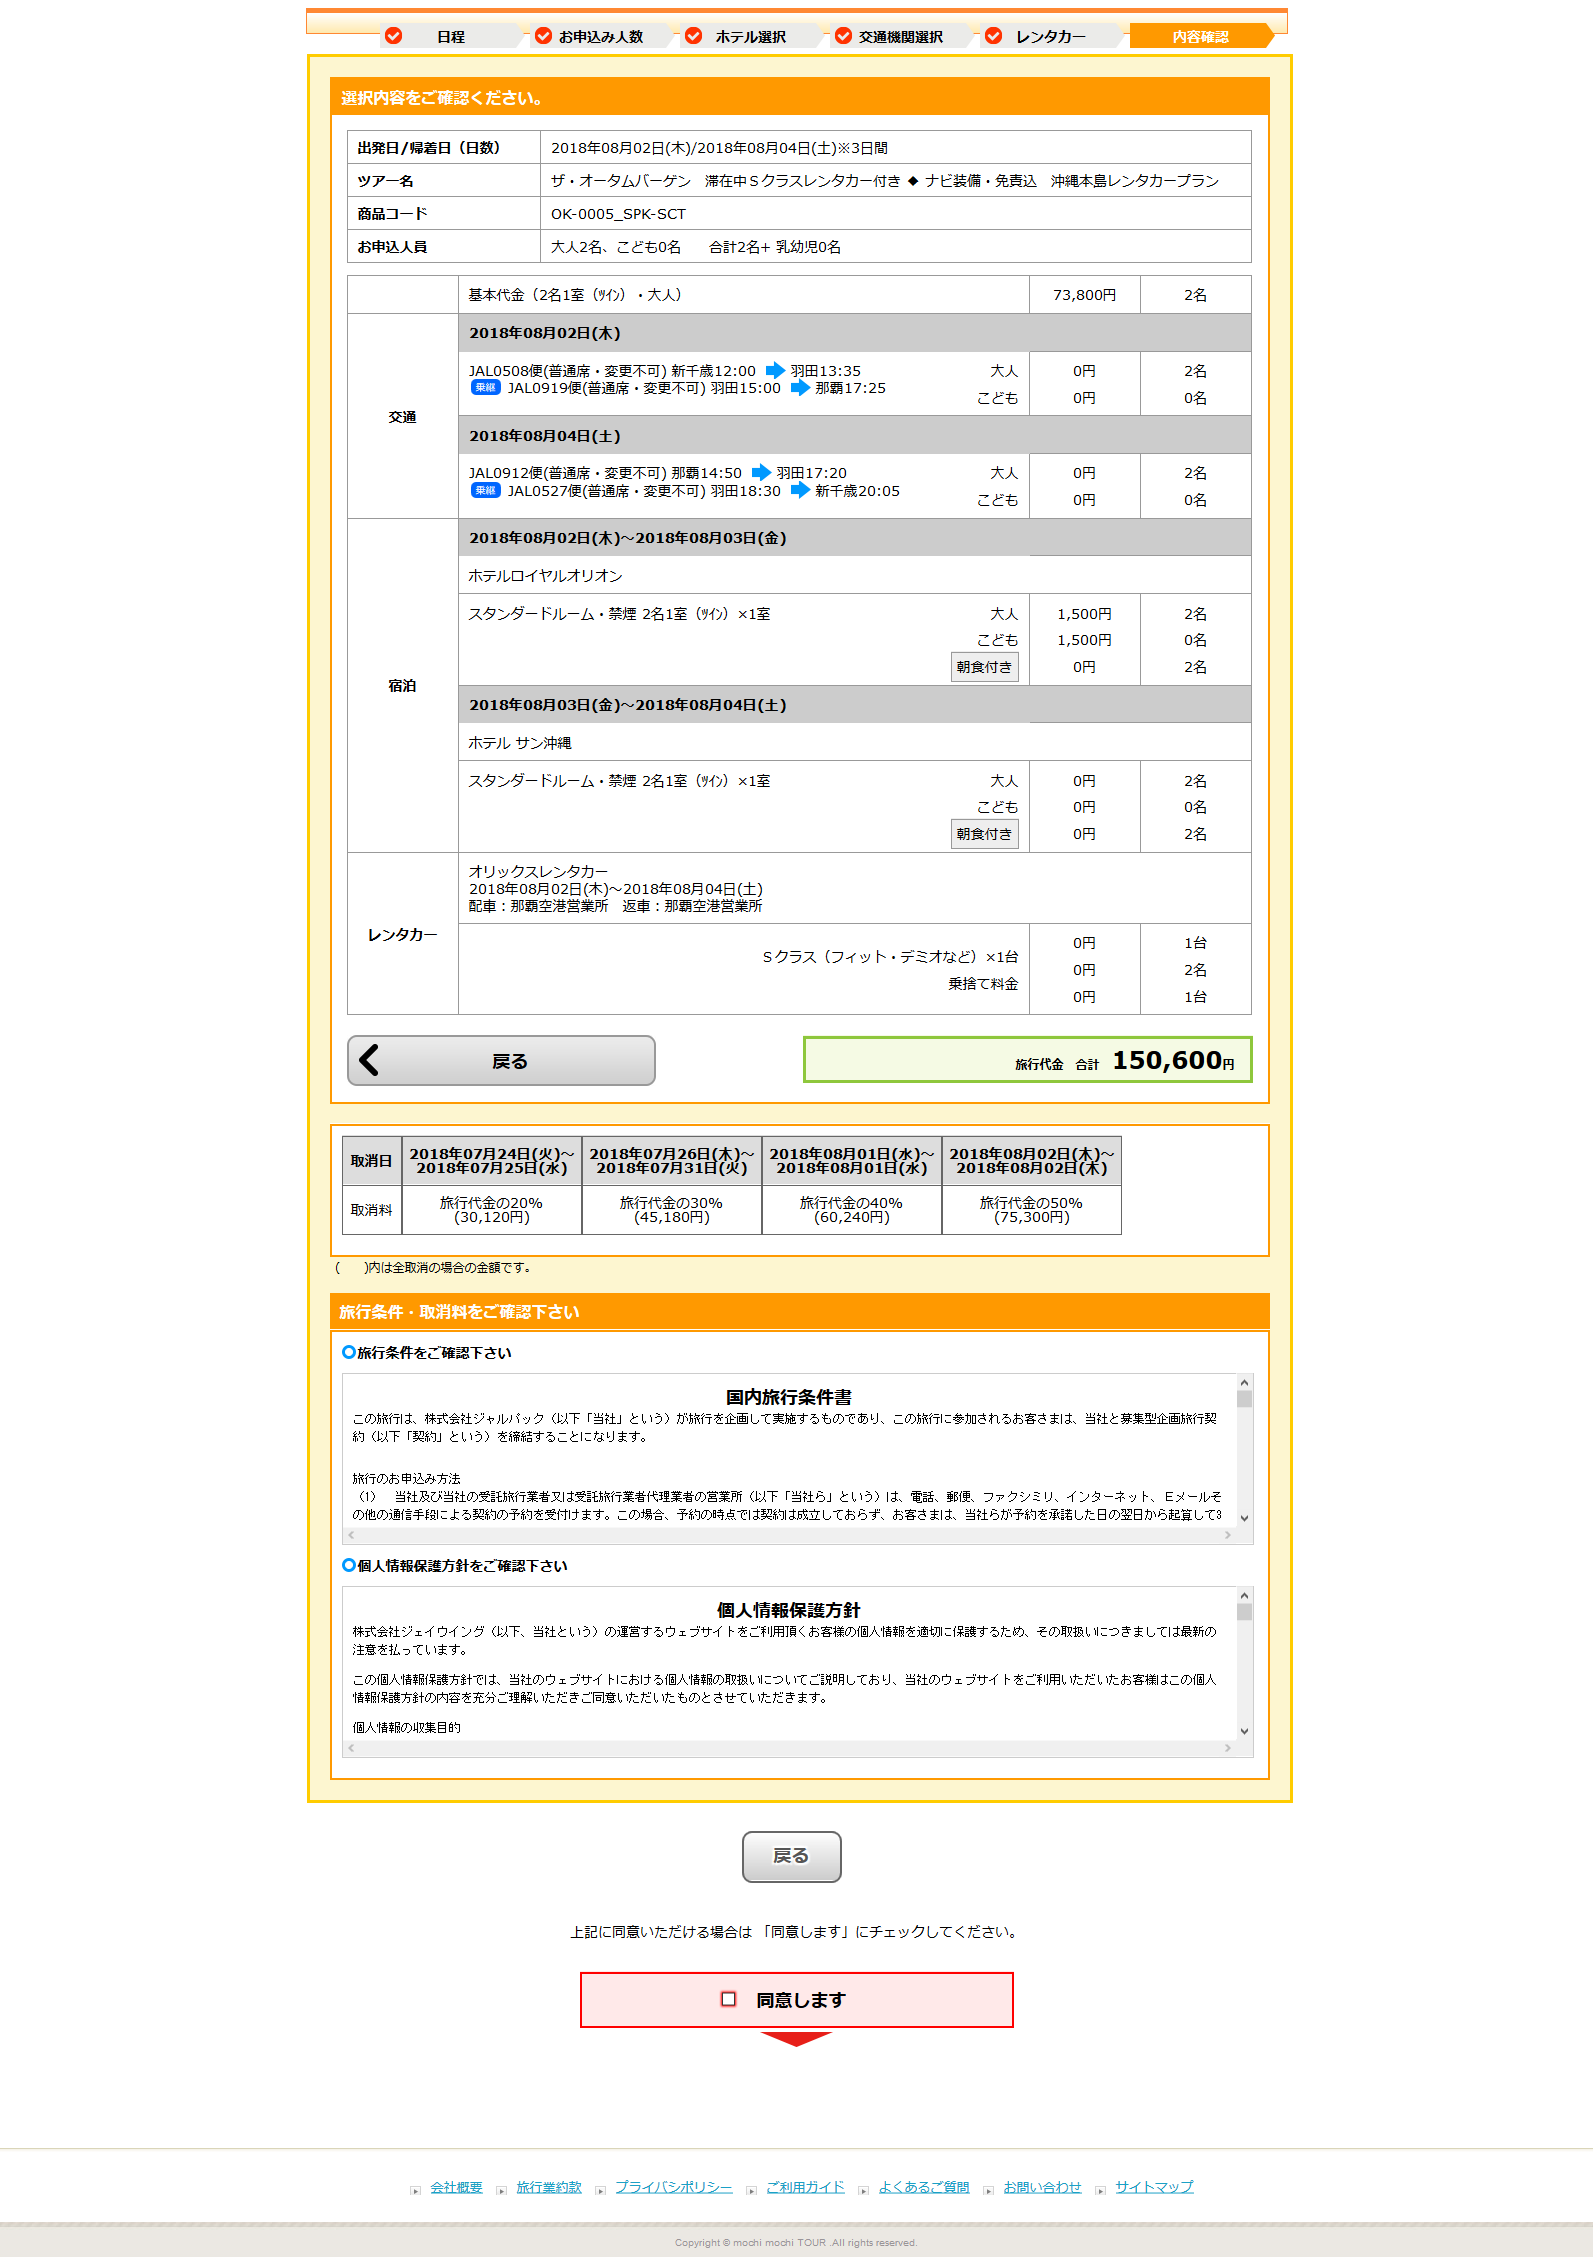1593x2257 pixels.
Task: Click the arrow icon before お問い合わせ
Action: pos(988,2191)
